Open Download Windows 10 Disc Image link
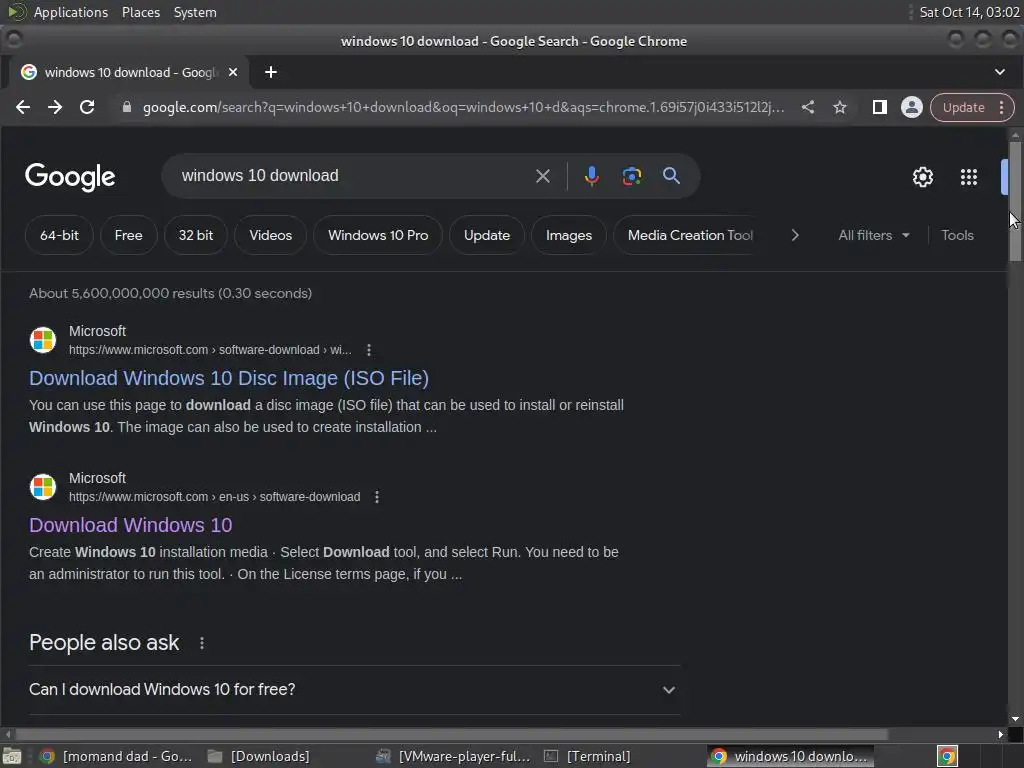 [229, 378]
